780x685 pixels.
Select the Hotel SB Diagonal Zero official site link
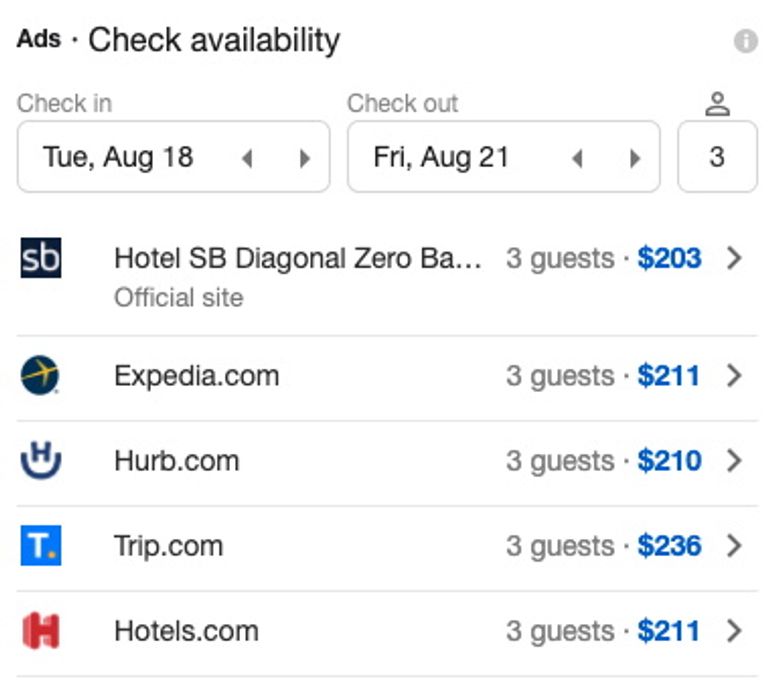[298, 259]
